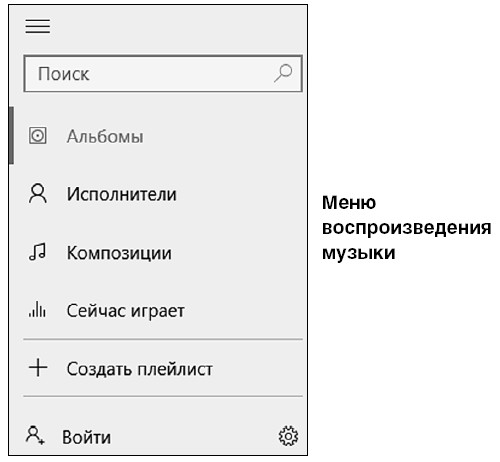Select Создать плейлист

click(158, 368)
